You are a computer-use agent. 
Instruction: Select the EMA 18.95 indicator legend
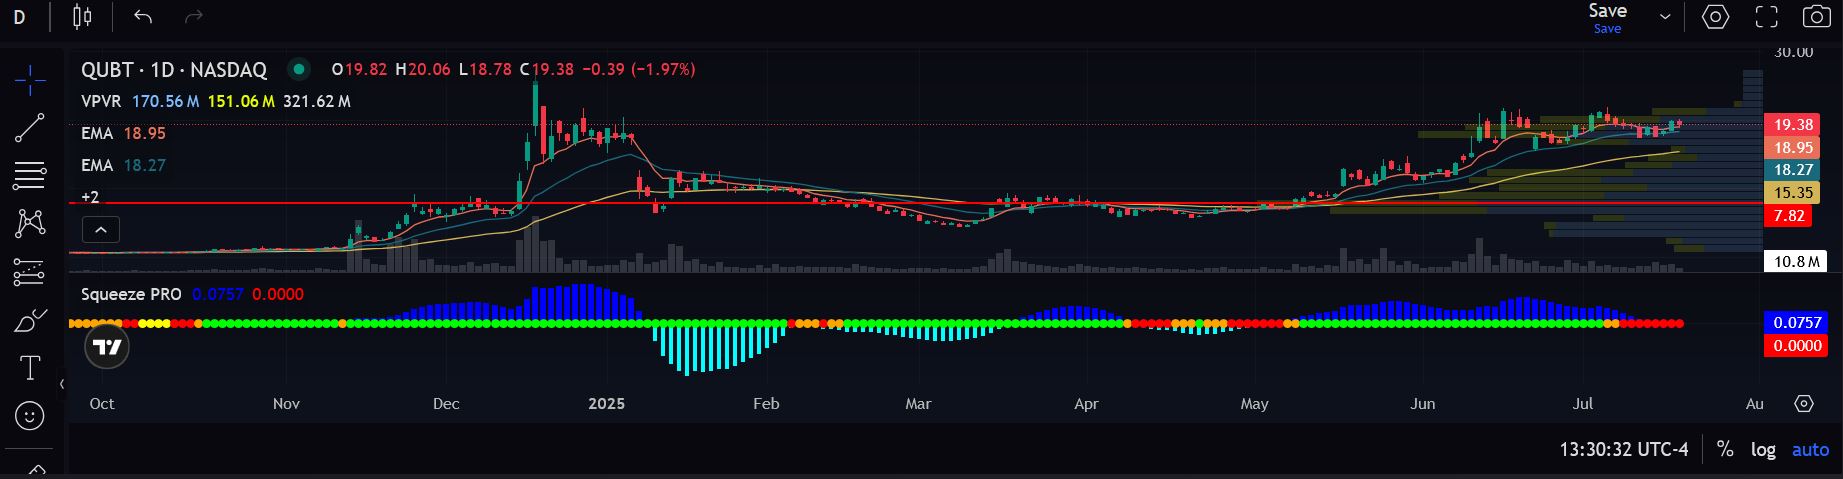pyautogui.click(x=123, y=133)
